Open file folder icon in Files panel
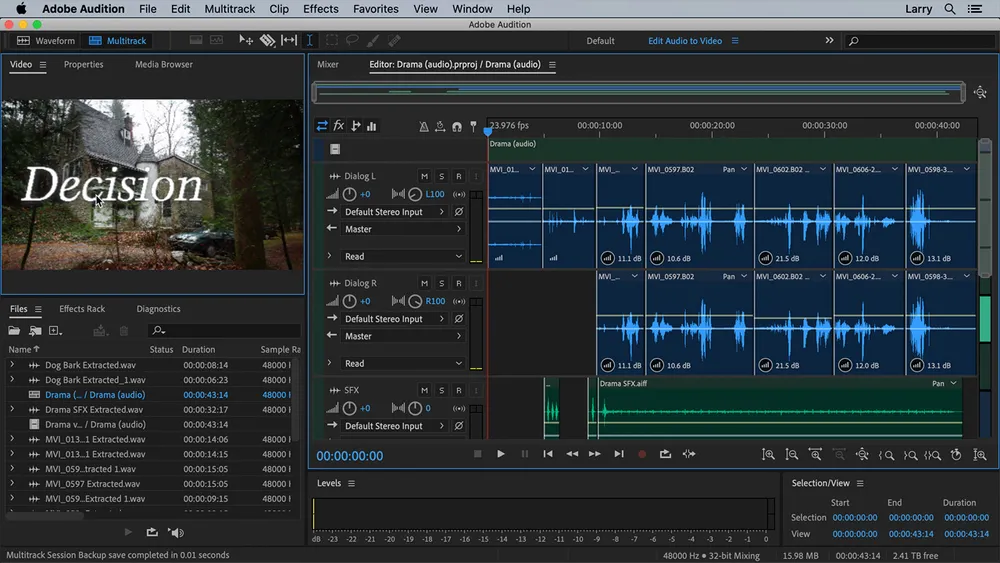The width and height of the screenshot is (1000, 563). pyautogui.click(x=14, y=330)
